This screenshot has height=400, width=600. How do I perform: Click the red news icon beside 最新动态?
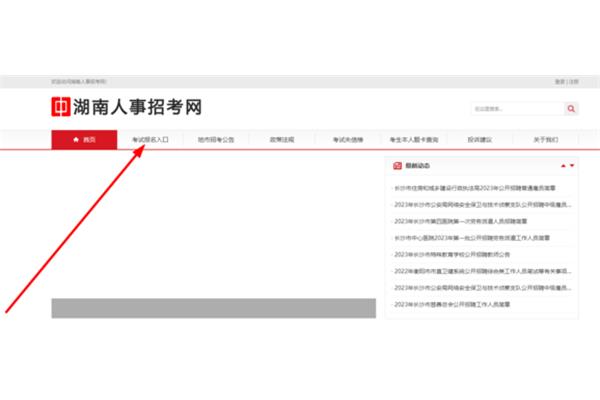click(397, 166)
